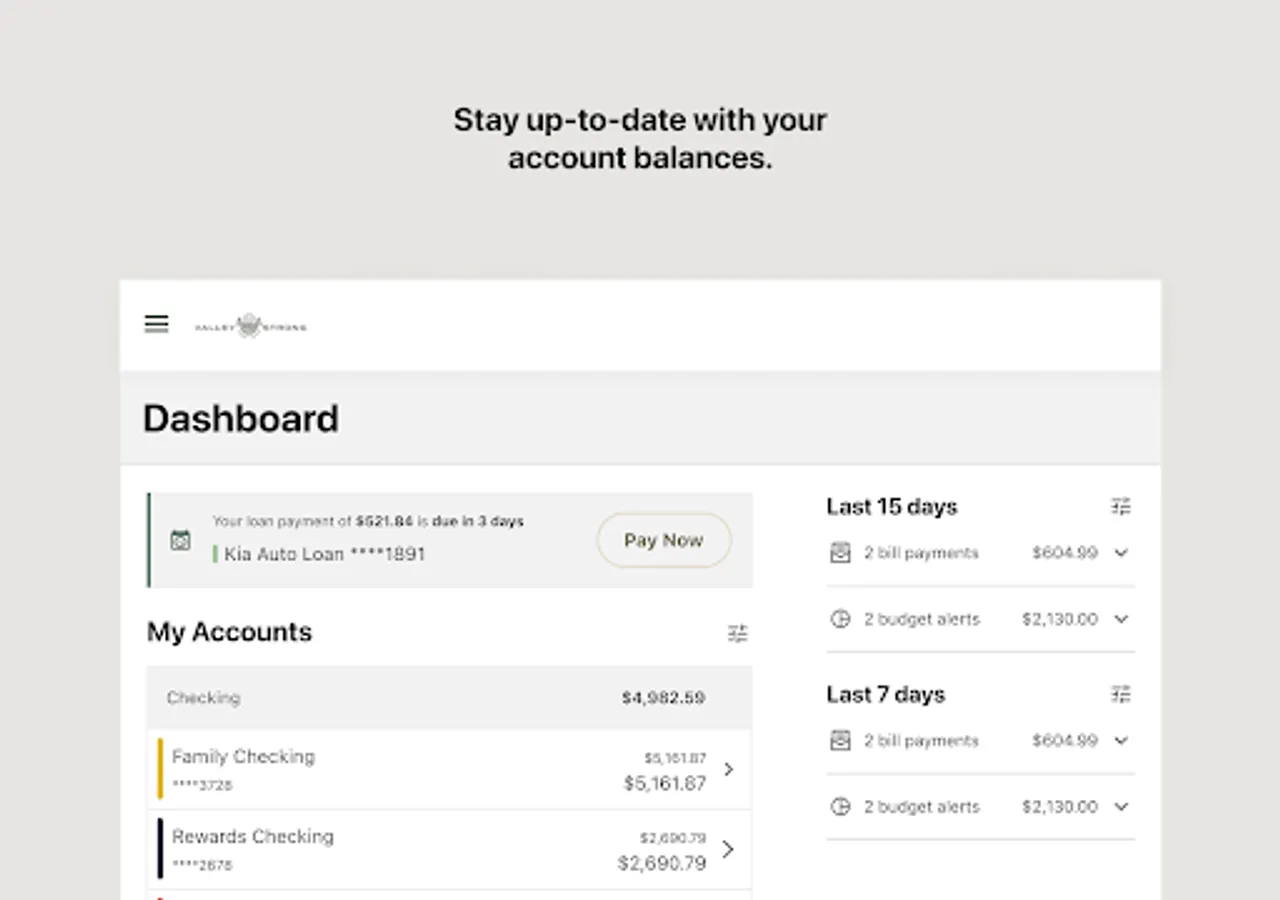Open Kia Auto Loan ****1891 link

coord(324,554)
